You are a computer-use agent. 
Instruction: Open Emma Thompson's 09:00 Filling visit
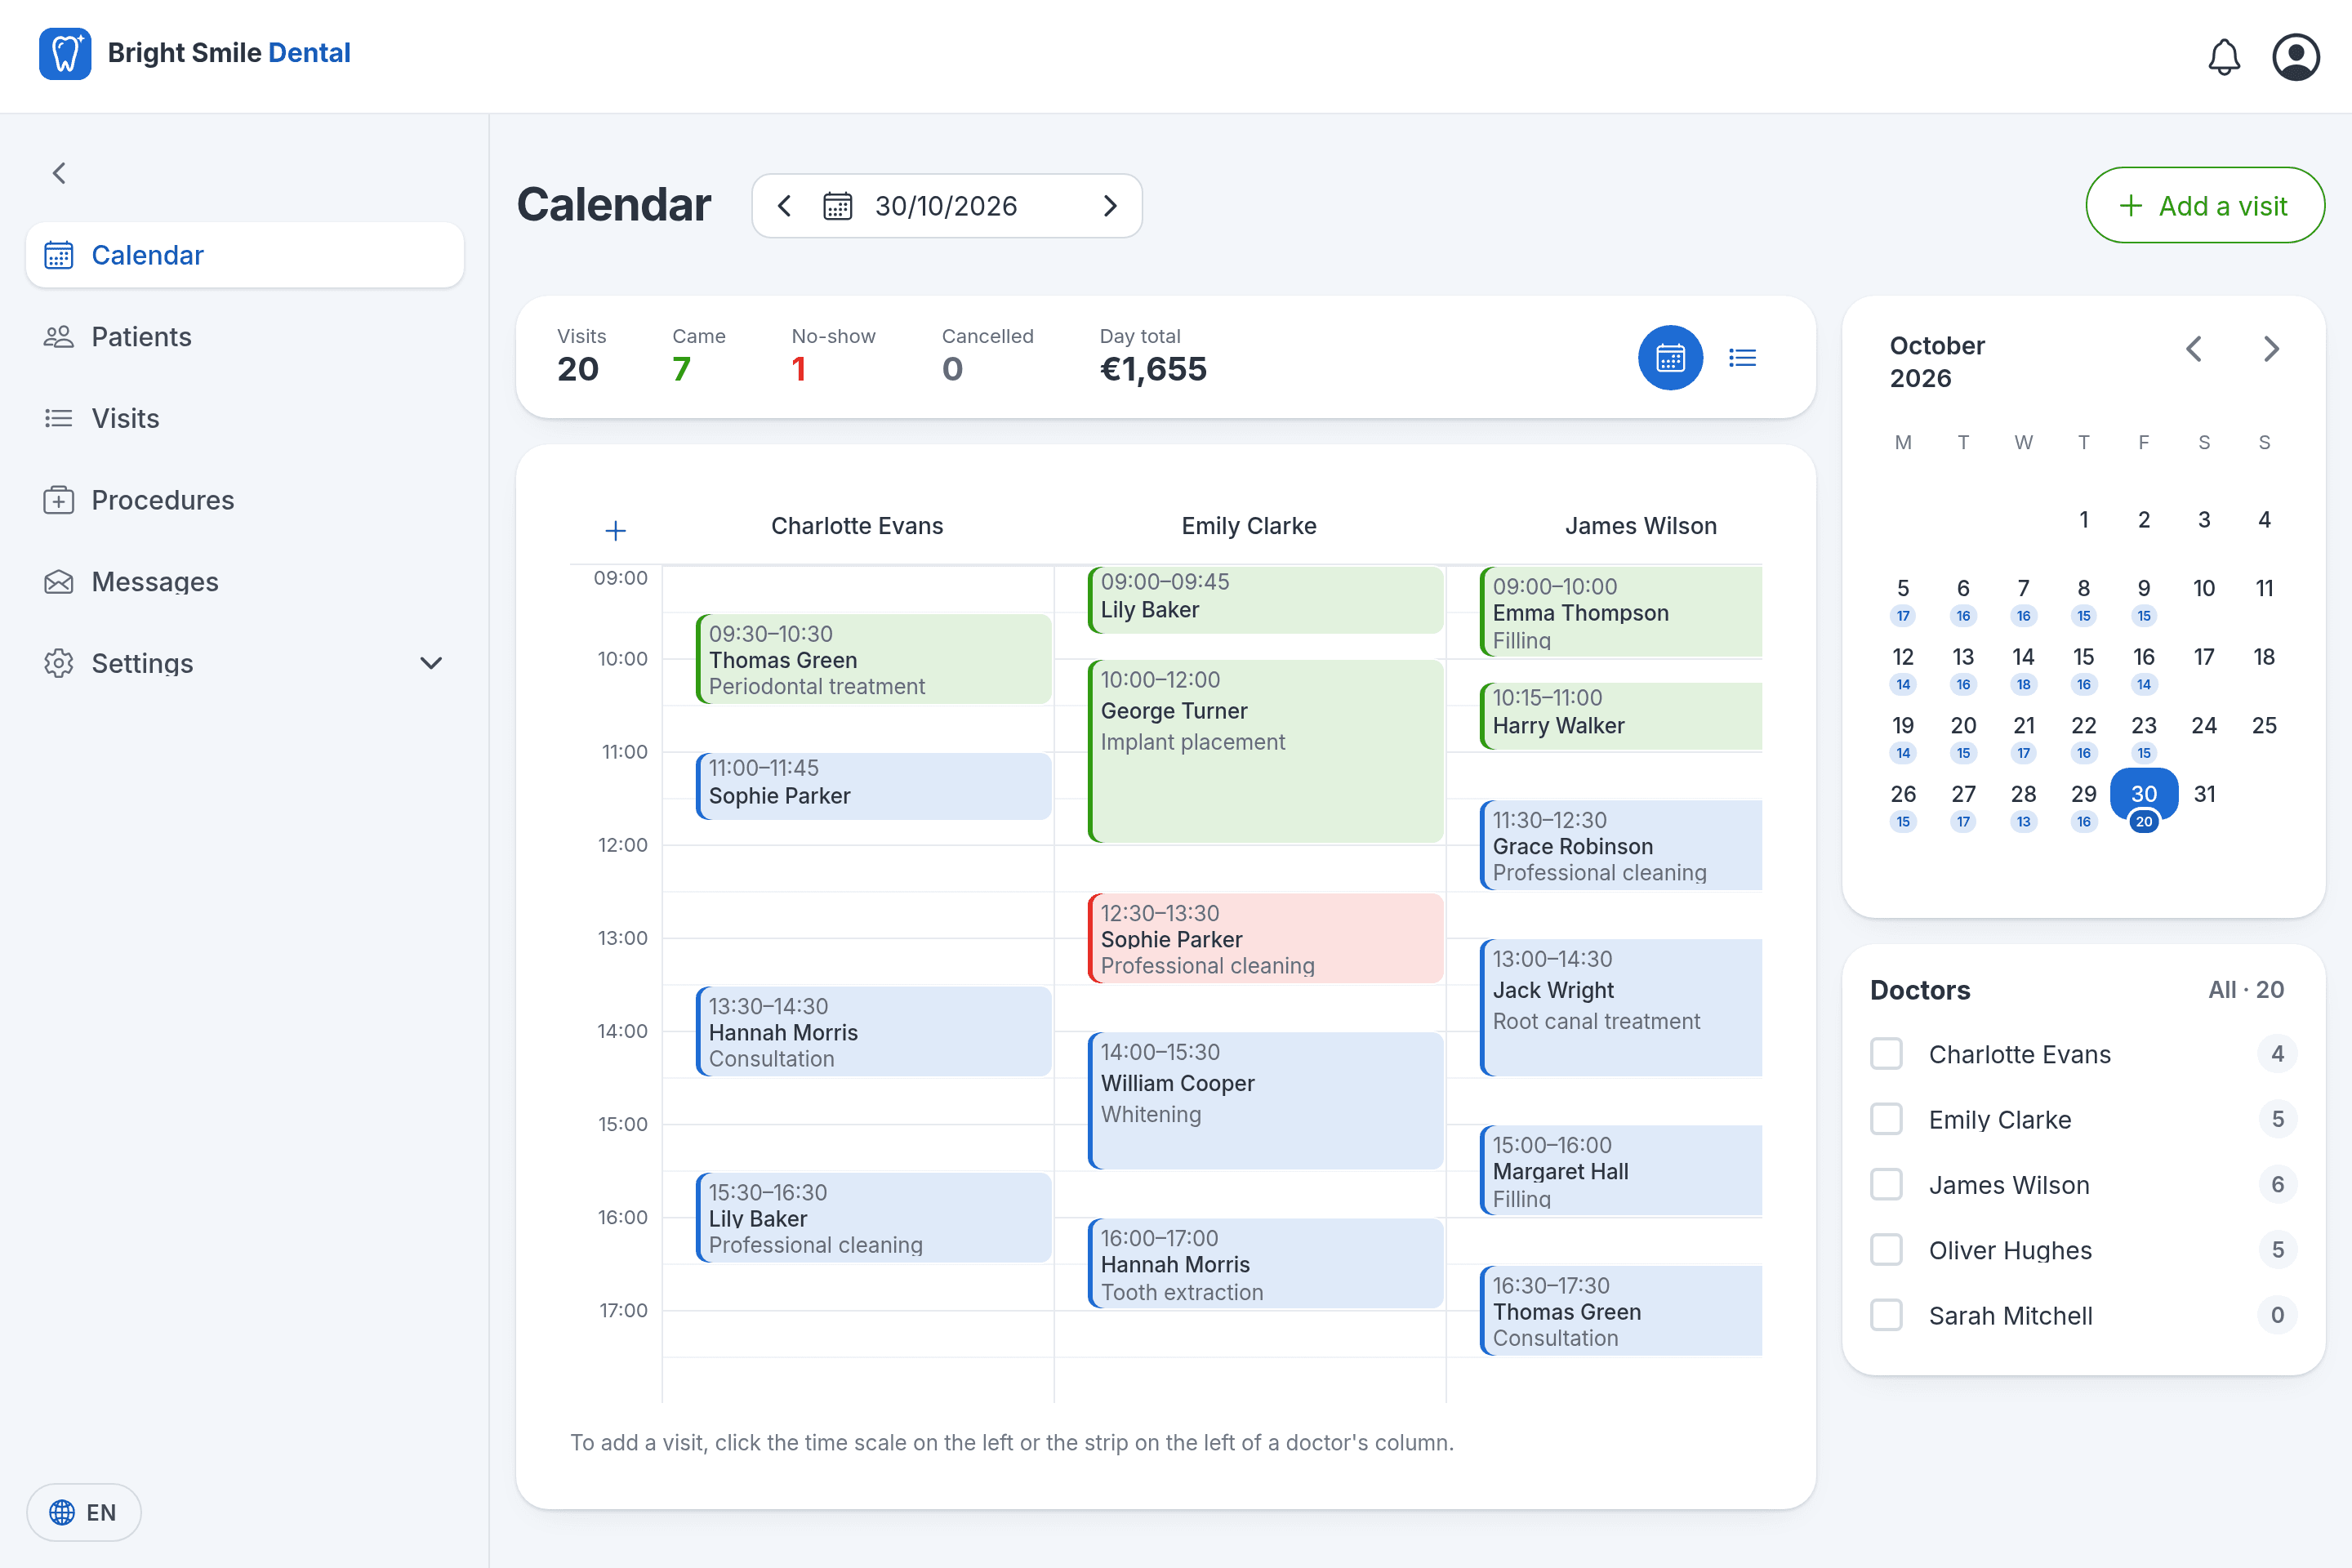pyautogui.click(x=1621, y=612)
